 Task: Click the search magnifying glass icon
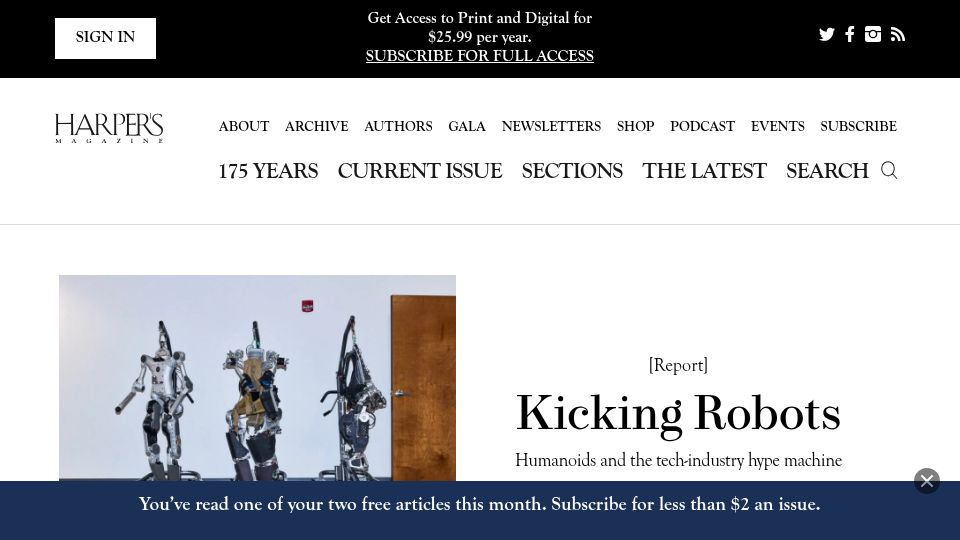click(889, 170)
